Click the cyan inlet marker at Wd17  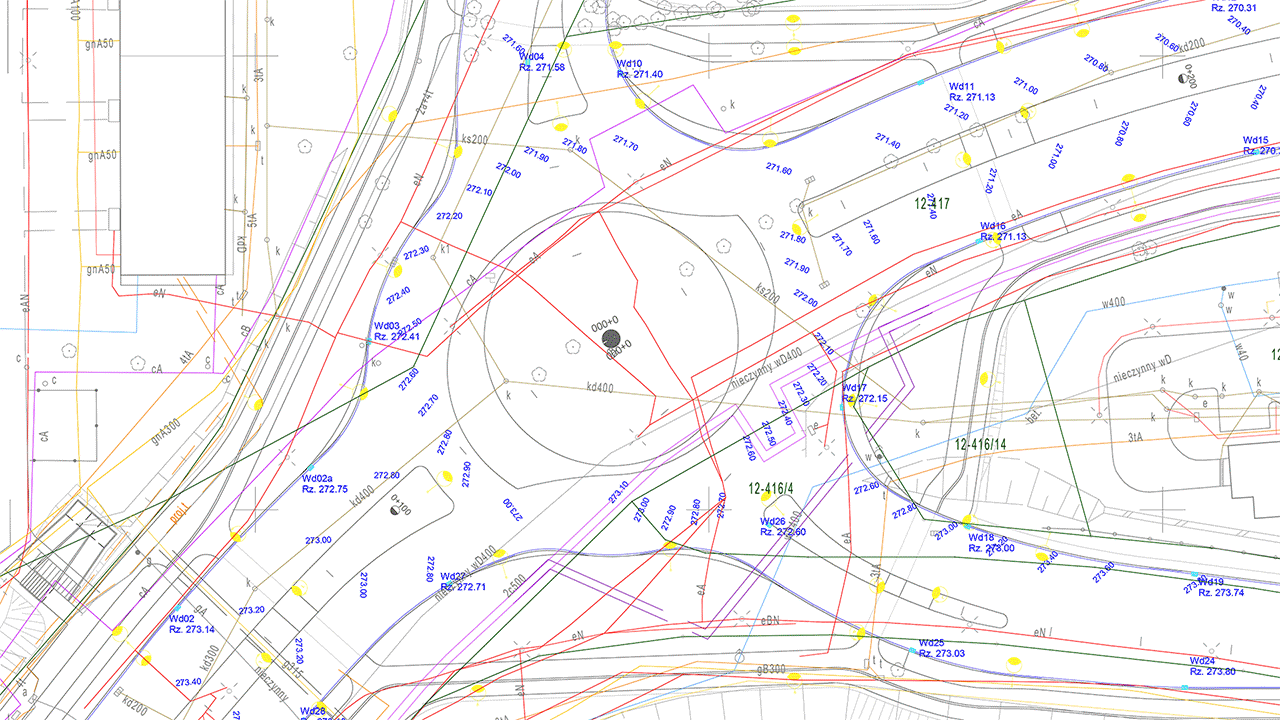pyautogui.click(x=843, y=404)
